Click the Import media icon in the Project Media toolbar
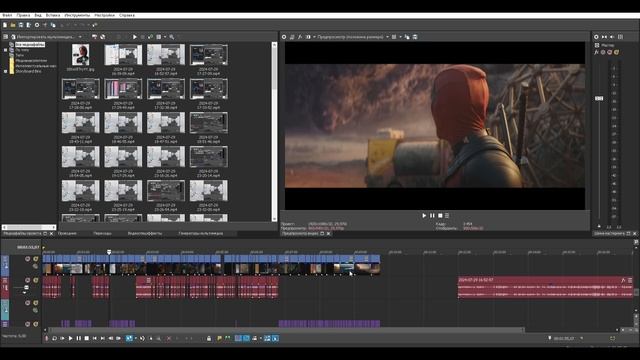This screenshot has height=360, width=640. pyautogui.click(x=13, y=37)
